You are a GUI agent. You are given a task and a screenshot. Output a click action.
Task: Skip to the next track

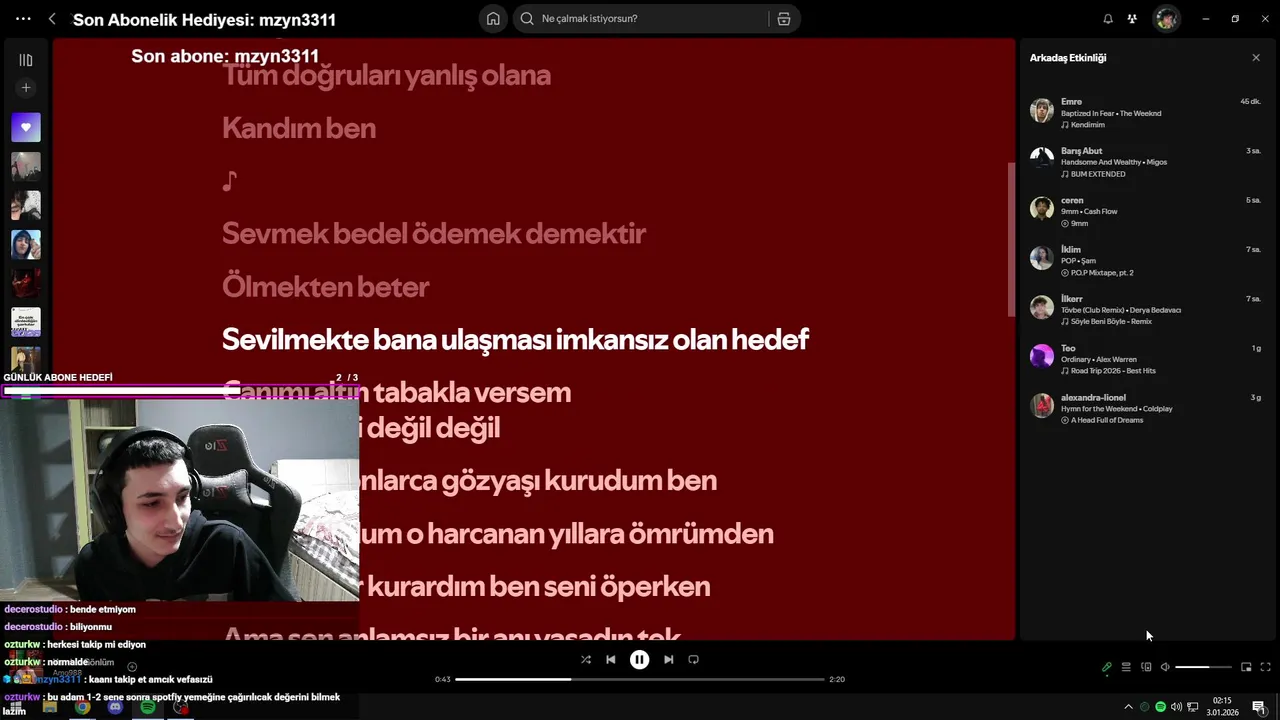coord(669,660)
